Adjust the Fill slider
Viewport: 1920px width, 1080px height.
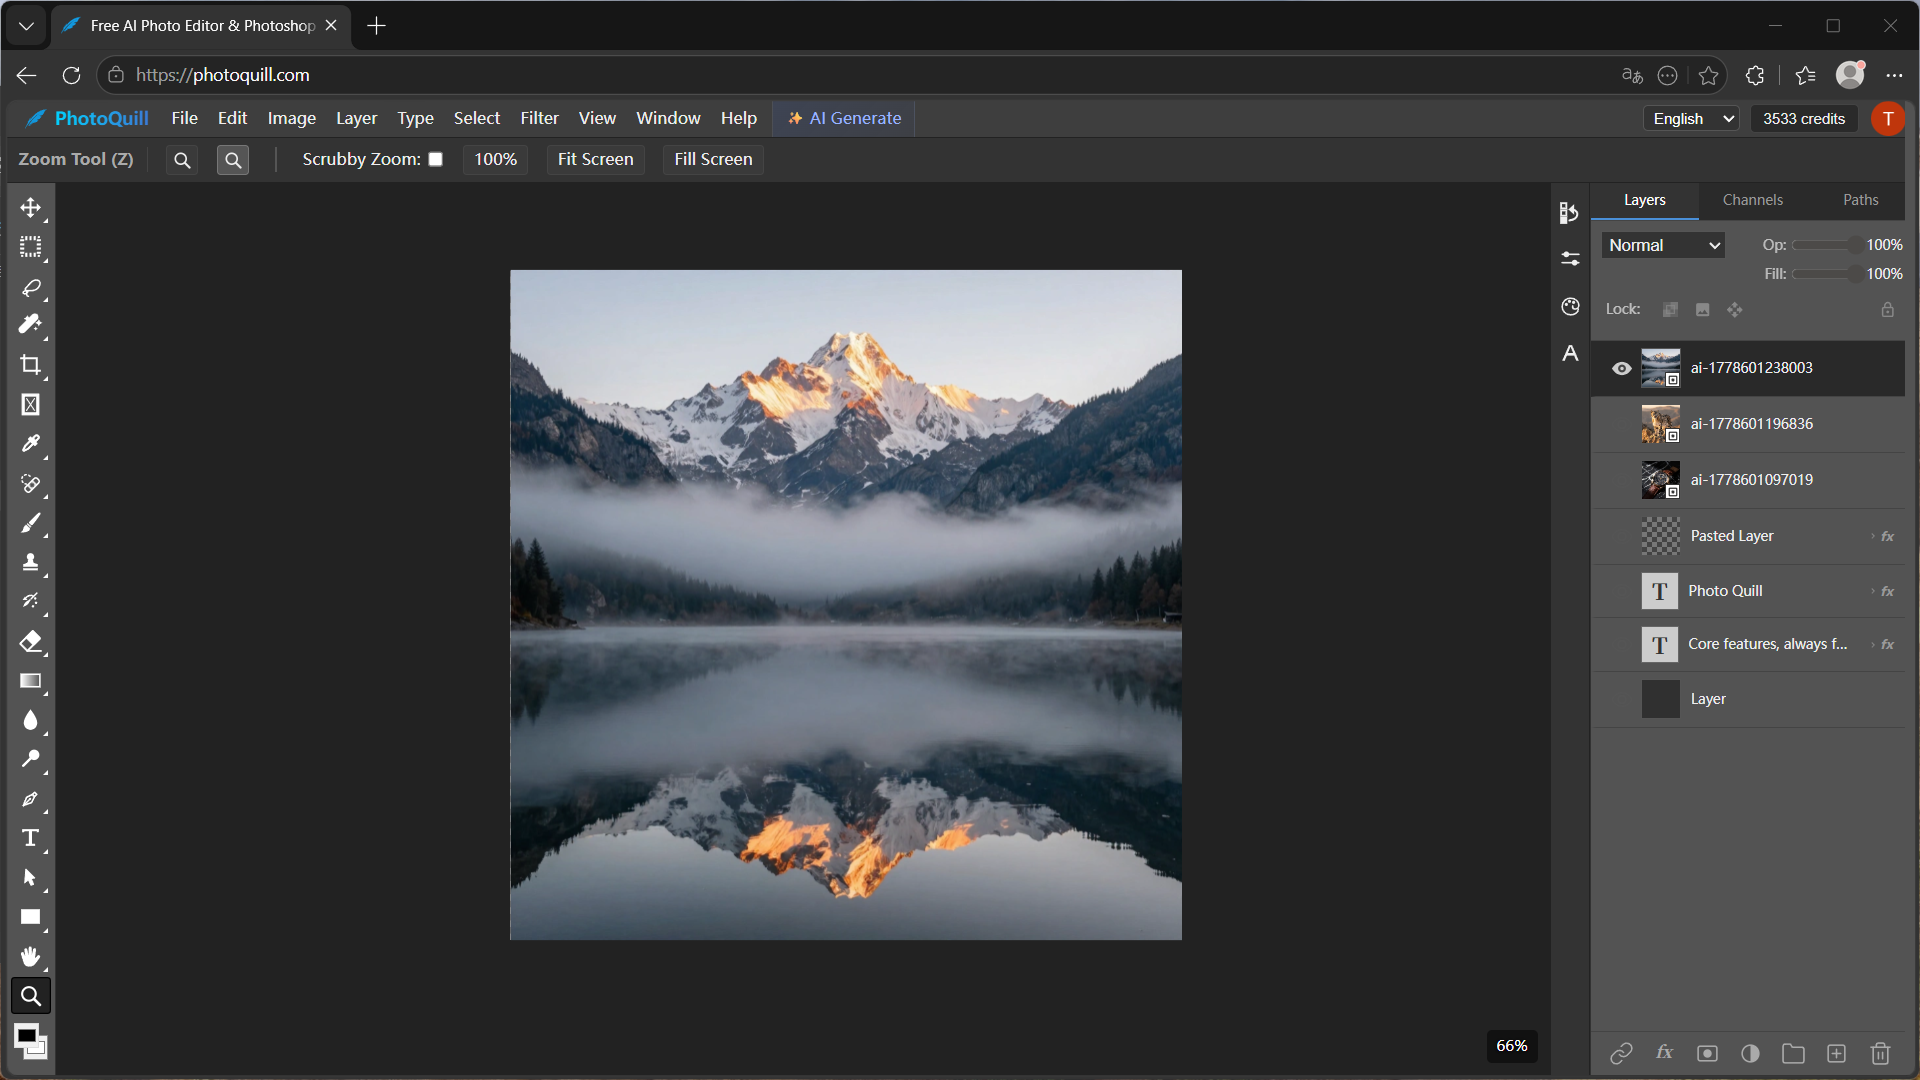(x=1826, y=274)
